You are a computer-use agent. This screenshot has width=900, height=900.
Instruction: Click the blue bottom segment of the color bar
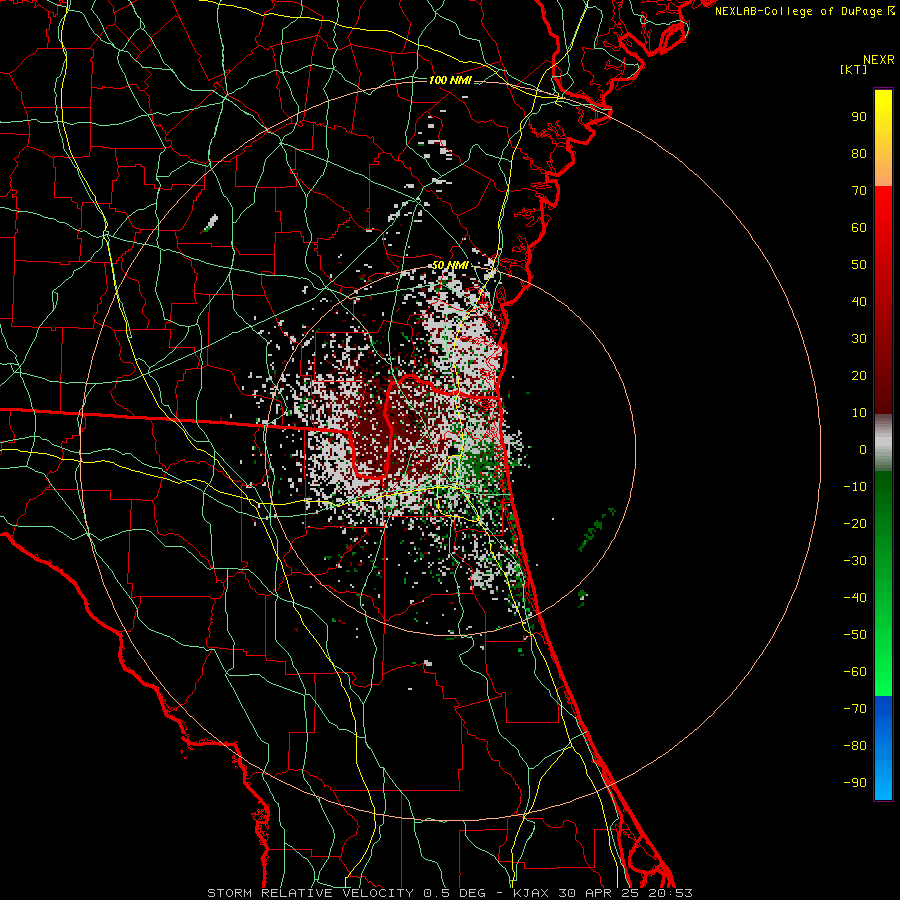(x=883, y=748)
